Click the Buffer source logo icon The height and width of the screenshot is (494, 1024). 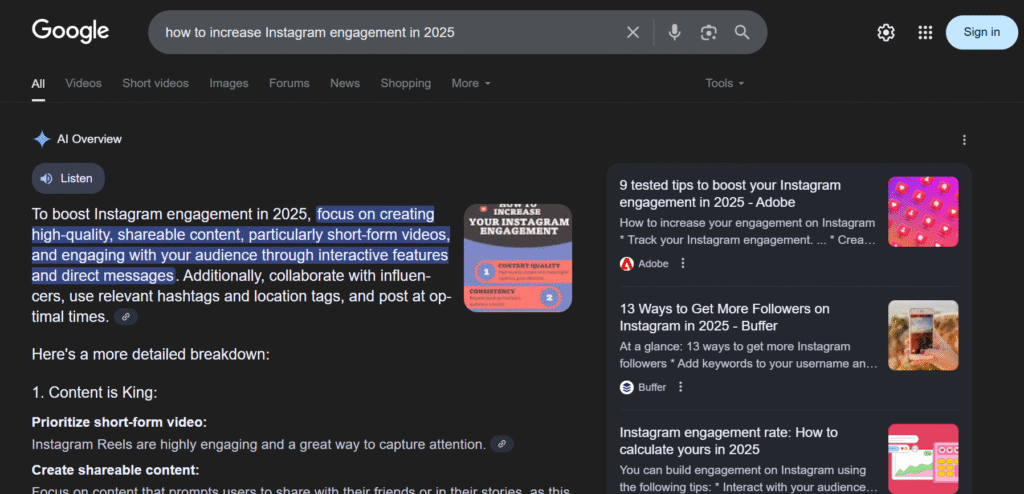tap(626, 387)
